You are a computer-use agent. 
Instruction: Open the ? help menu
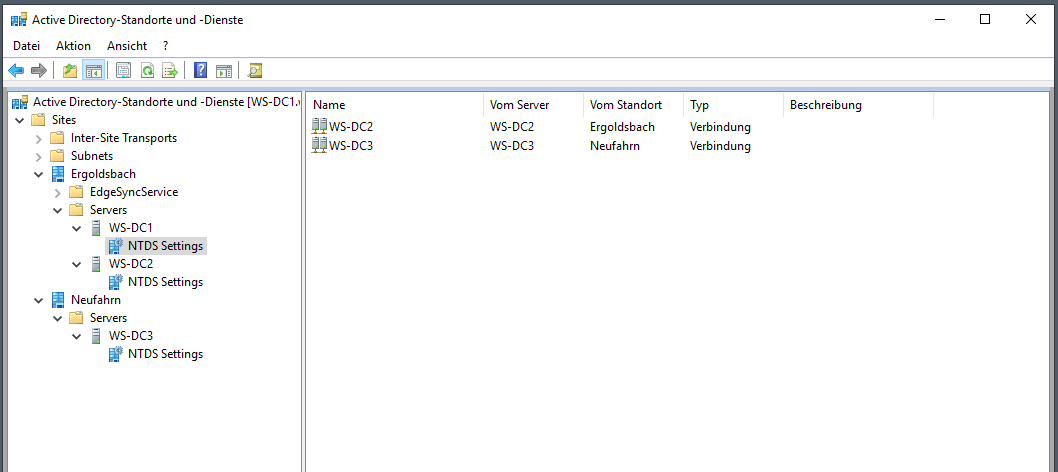point(165,46)
